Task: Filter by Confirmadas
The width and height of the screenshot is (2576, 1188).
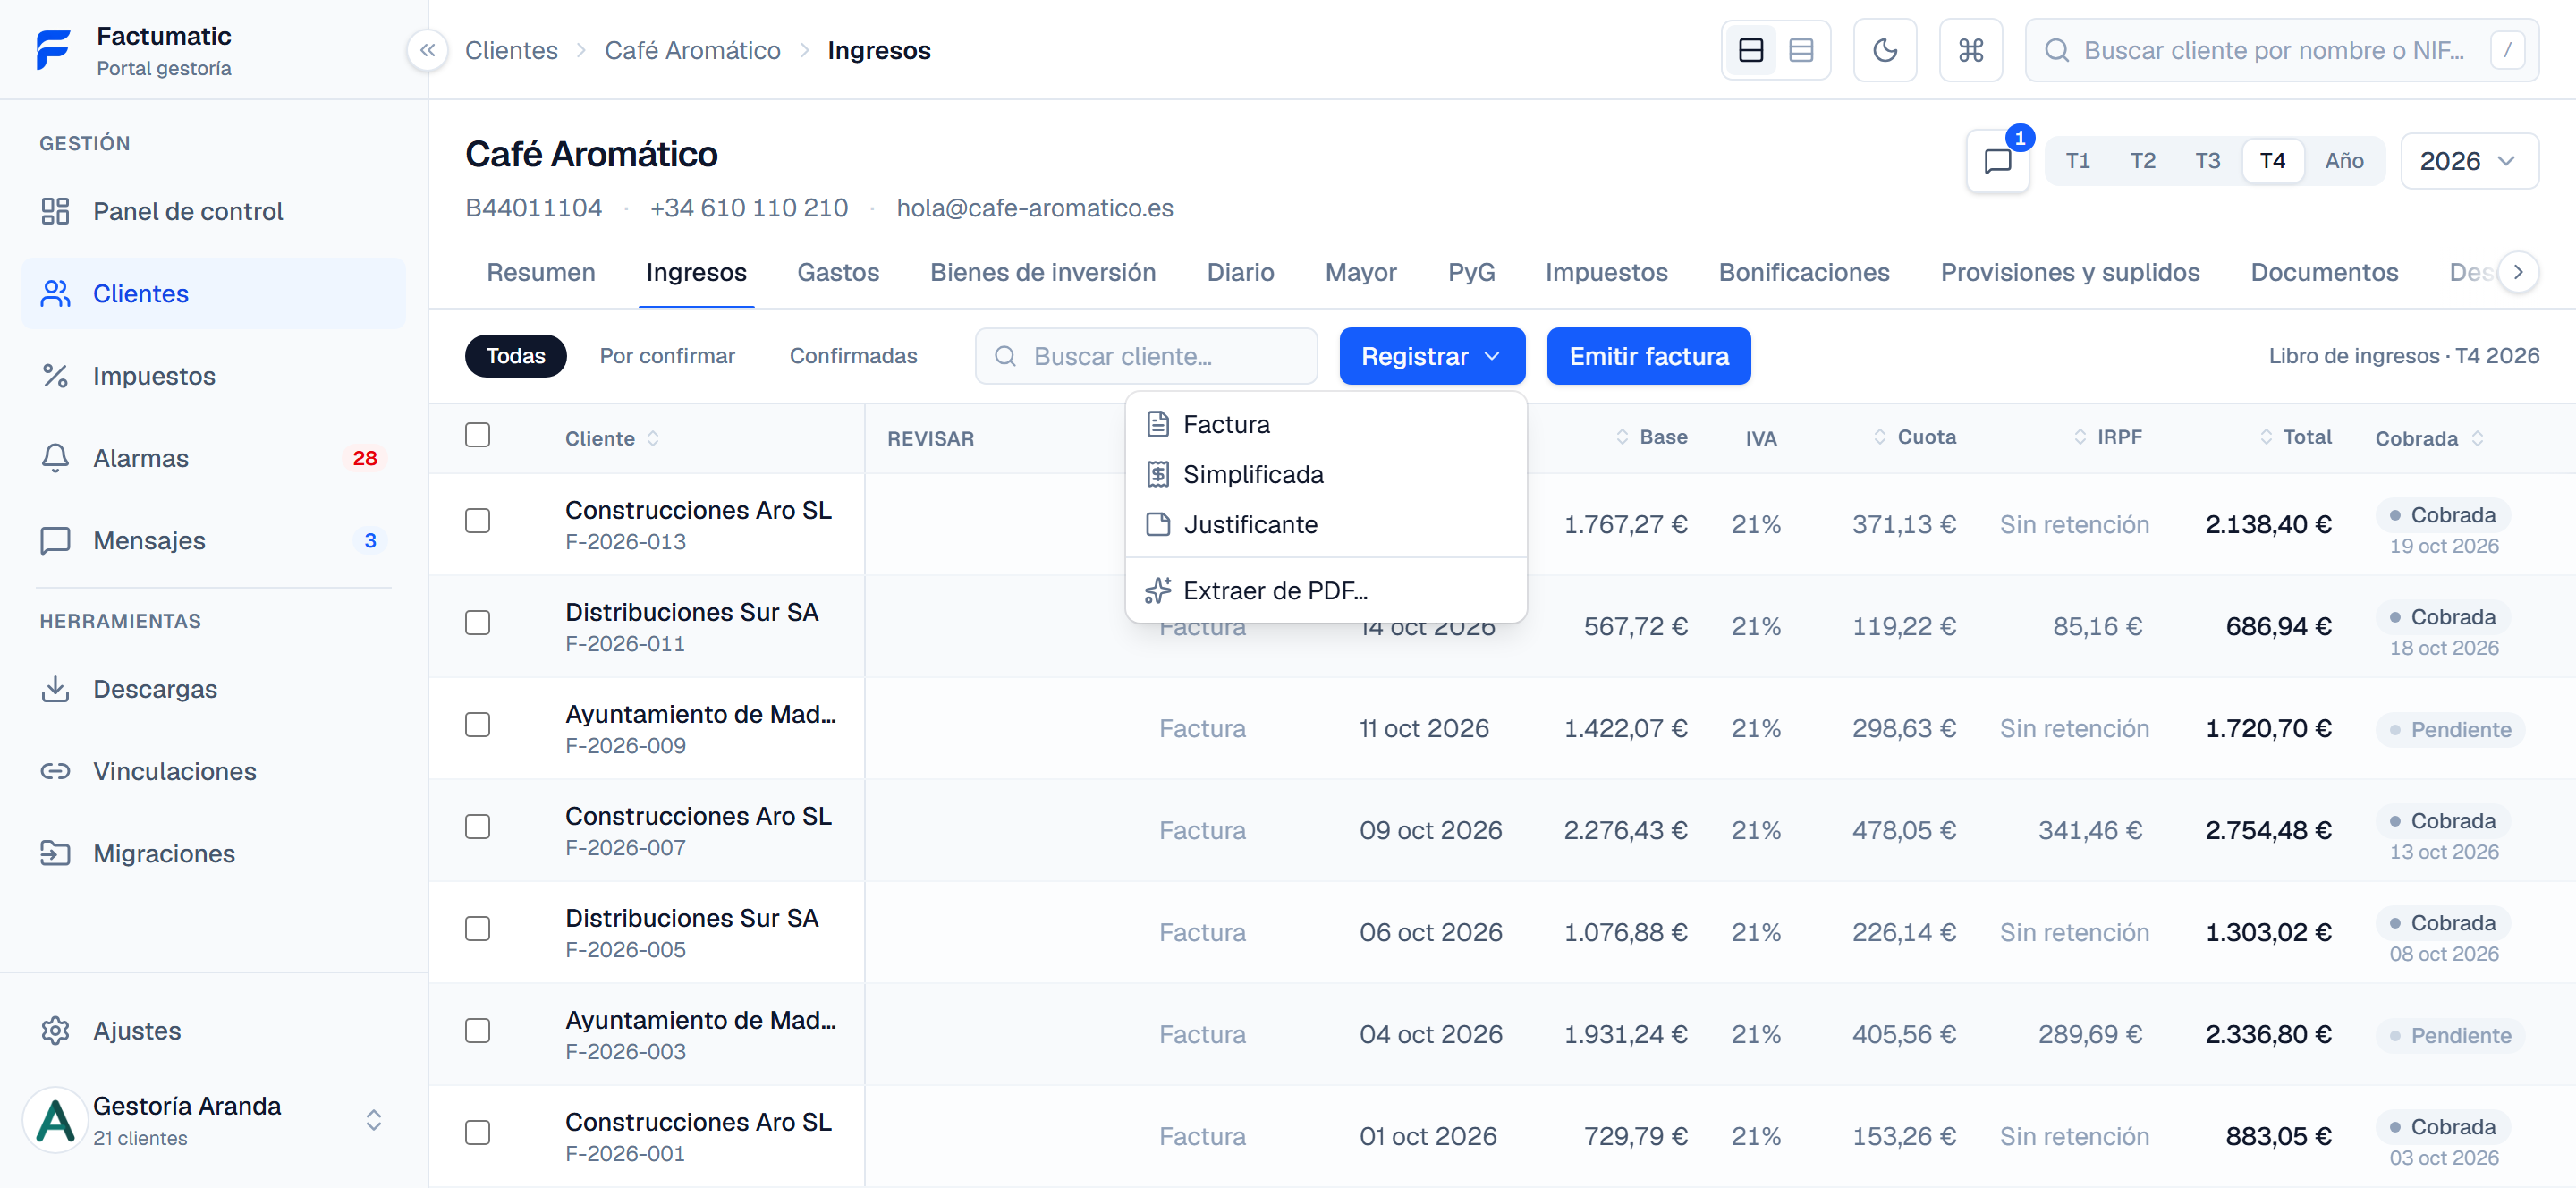Action: click(852, 356)
